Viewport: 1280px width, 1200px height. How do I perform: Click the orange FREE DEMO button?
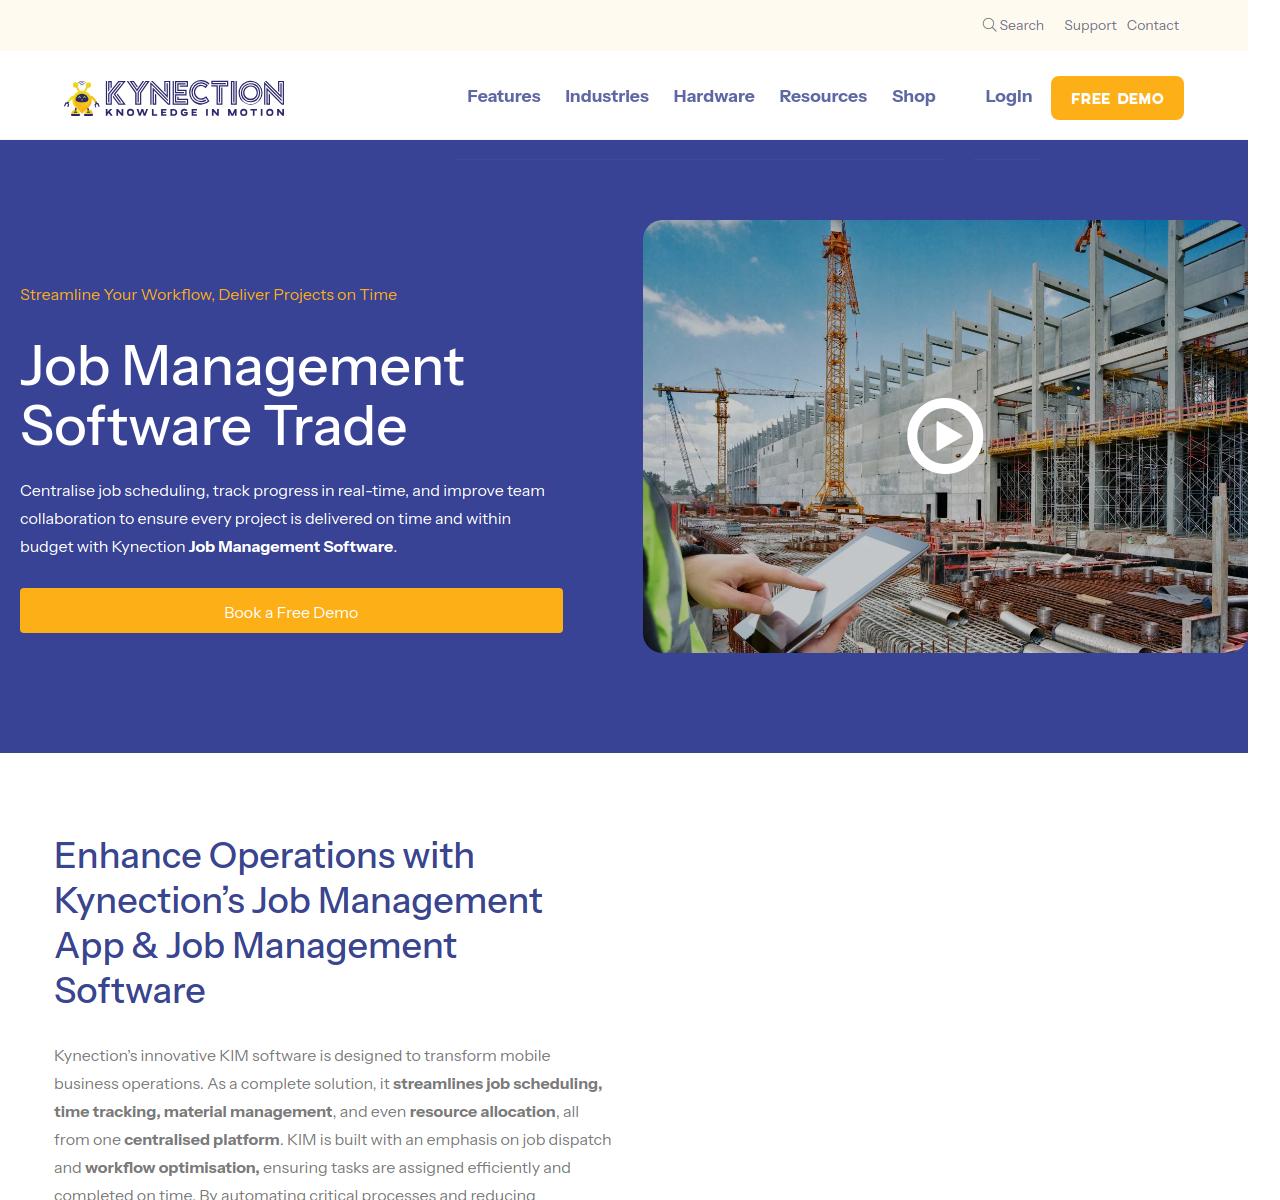click(1117, 98)
